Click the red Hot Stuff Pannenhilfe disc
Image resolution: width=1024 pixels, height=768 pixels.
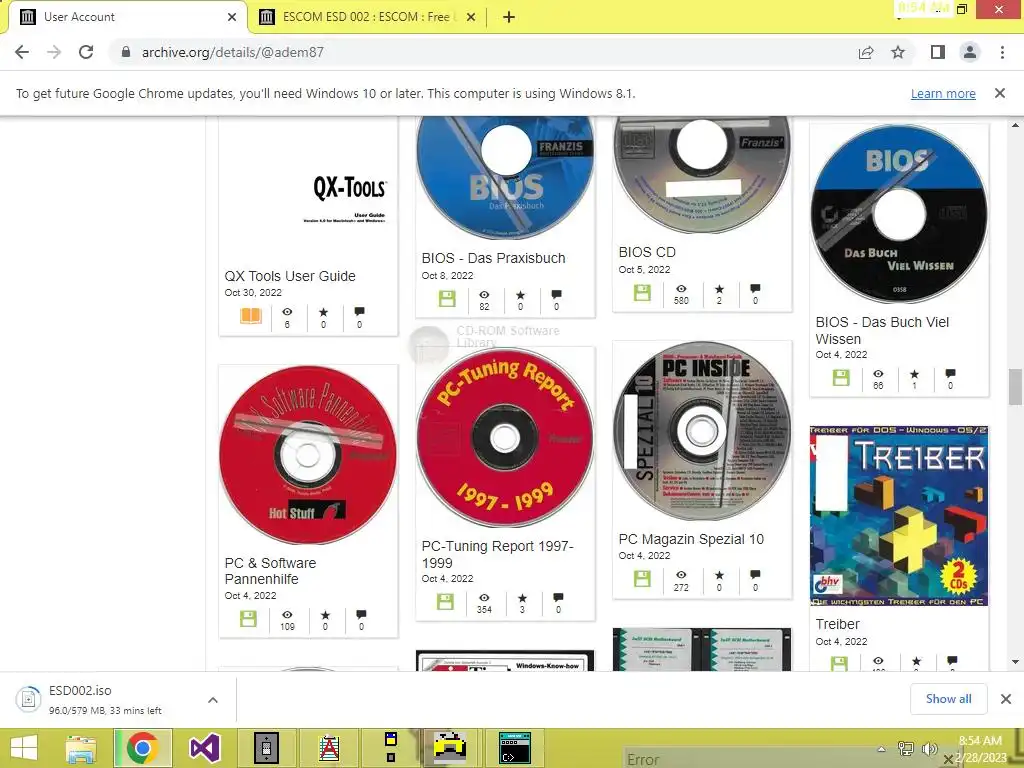308,455
